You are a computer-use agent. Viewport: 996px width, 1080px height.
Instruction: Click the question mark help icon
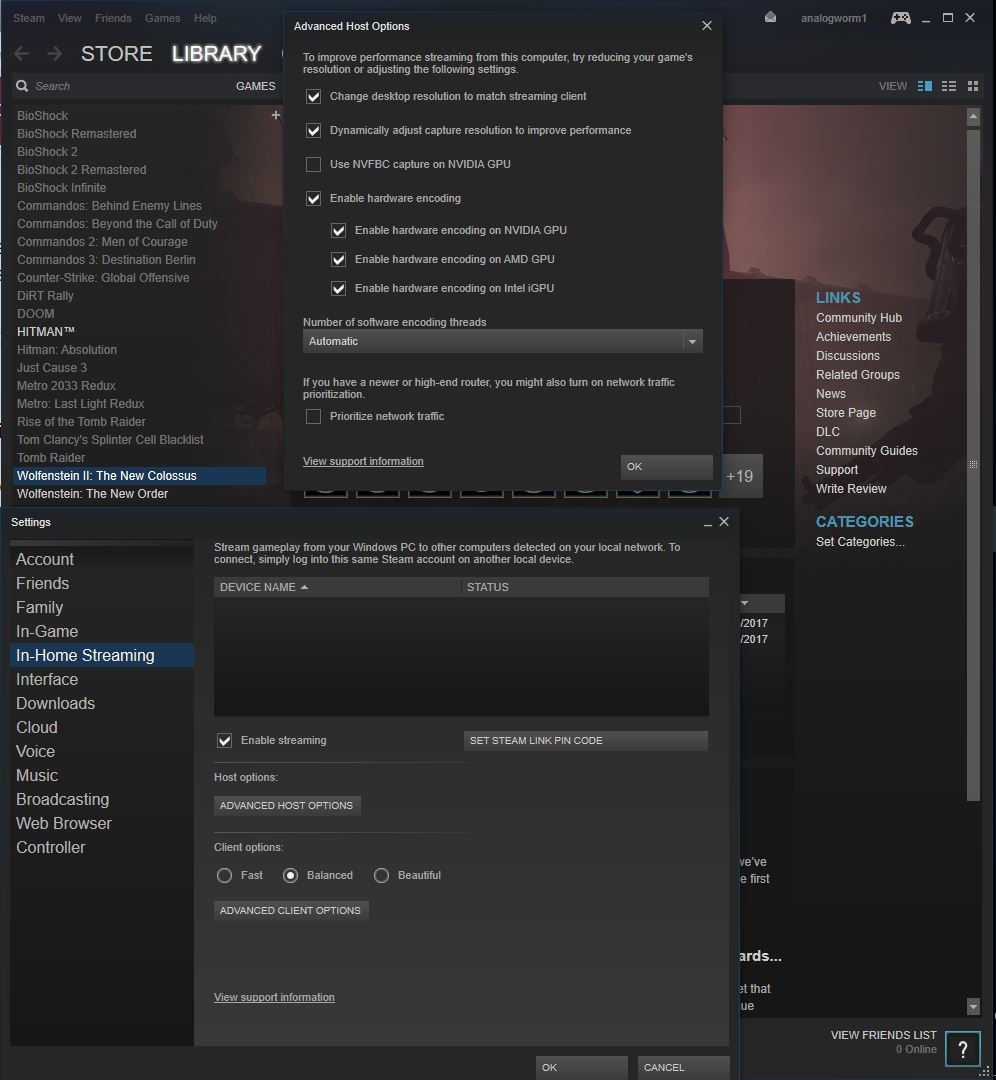point(962,1049)
